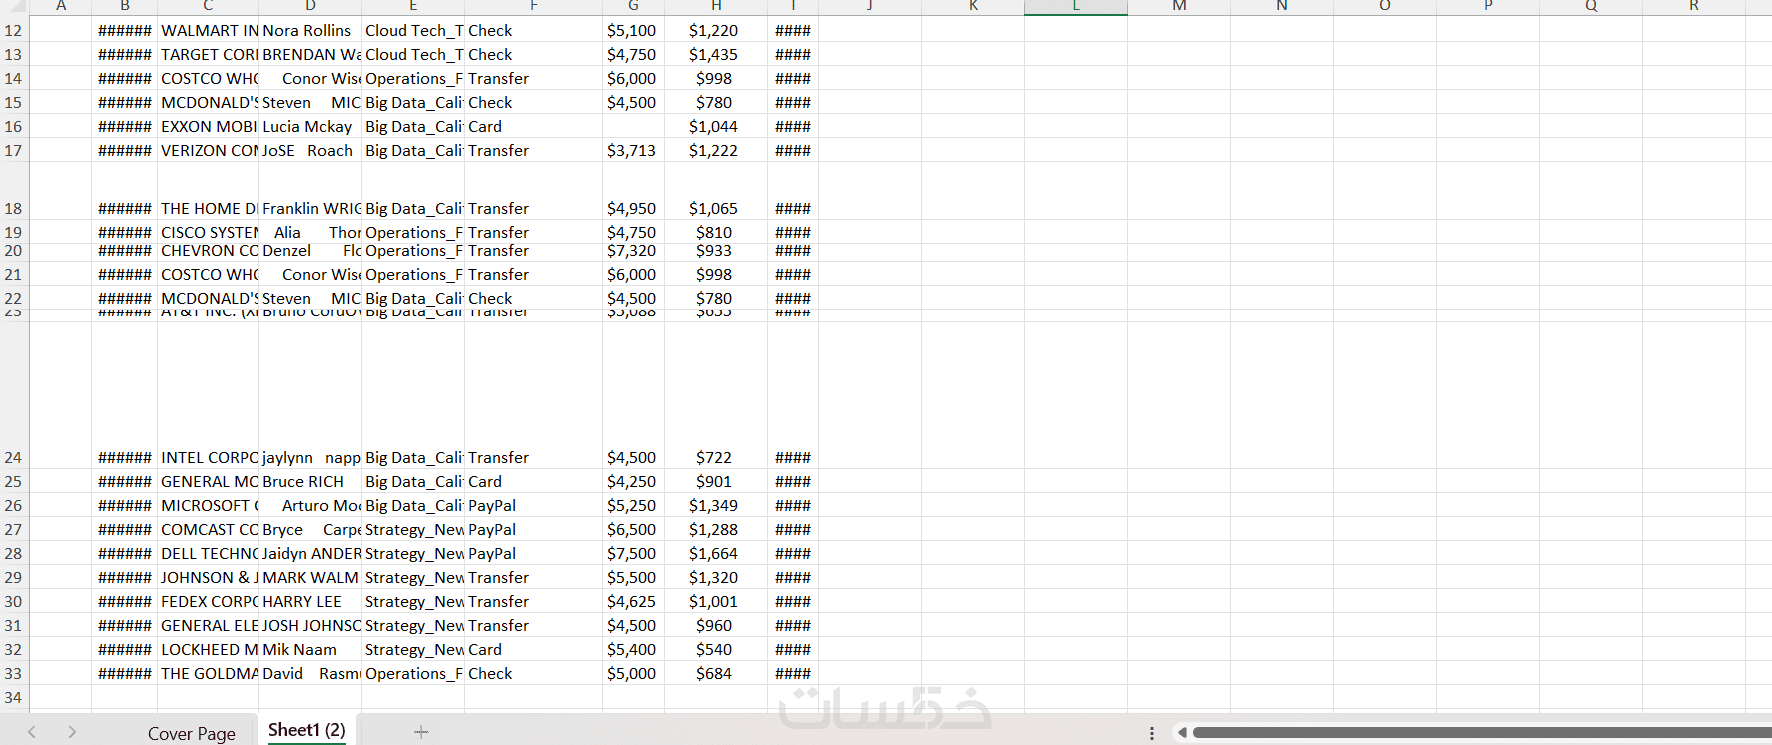Select row 34 via its row header
1772x745 pixels.
[x=14, y=697]
